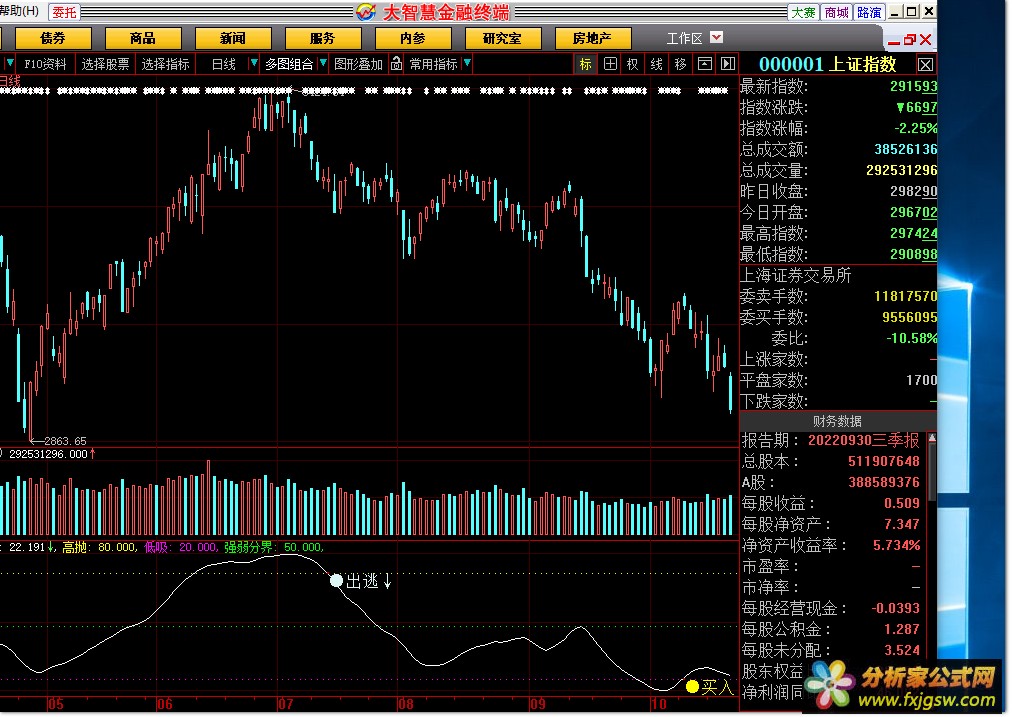Expand the 工作区 dropdown arrow
The image size is (1012, 717).
(x=716, y=37)
